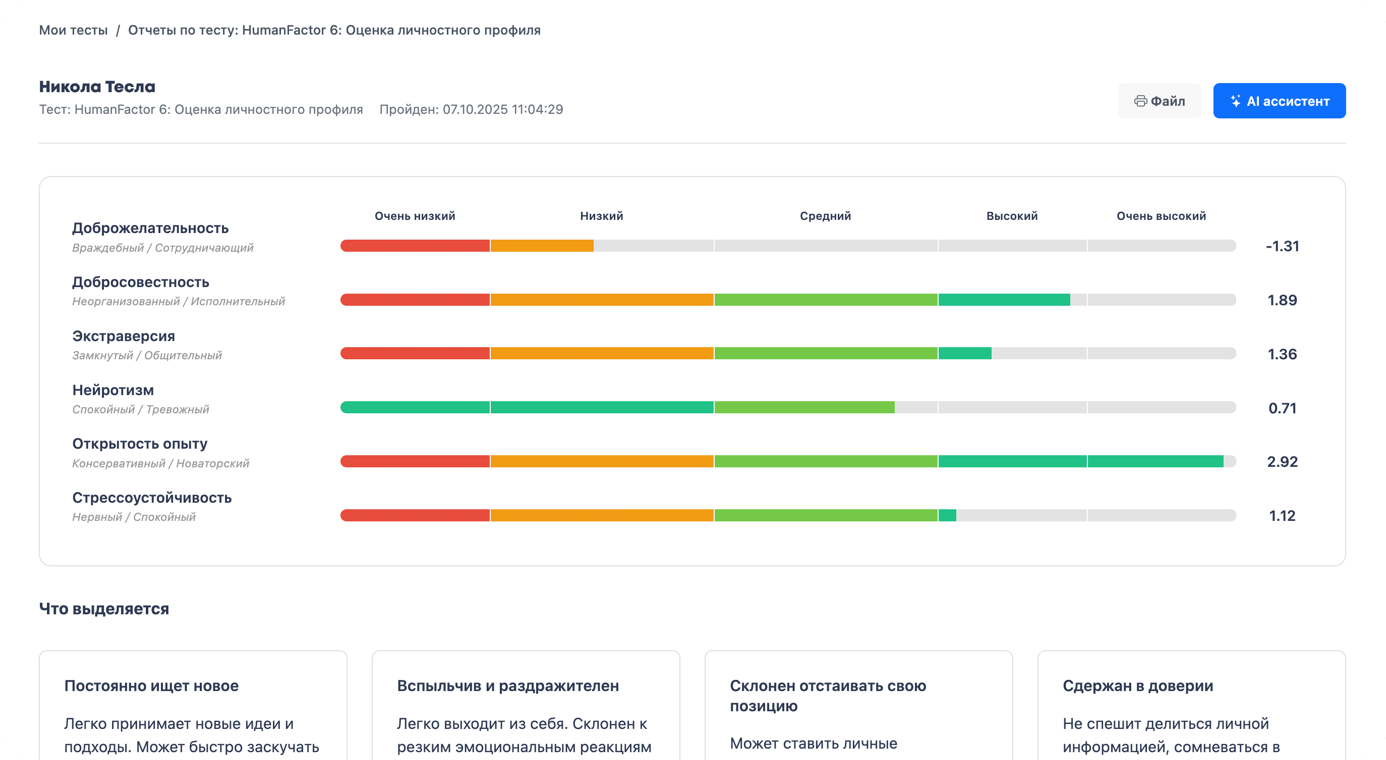1386x760 pixels.
Task: Open the AI ассистент panel
Action: coord(1279,101)
